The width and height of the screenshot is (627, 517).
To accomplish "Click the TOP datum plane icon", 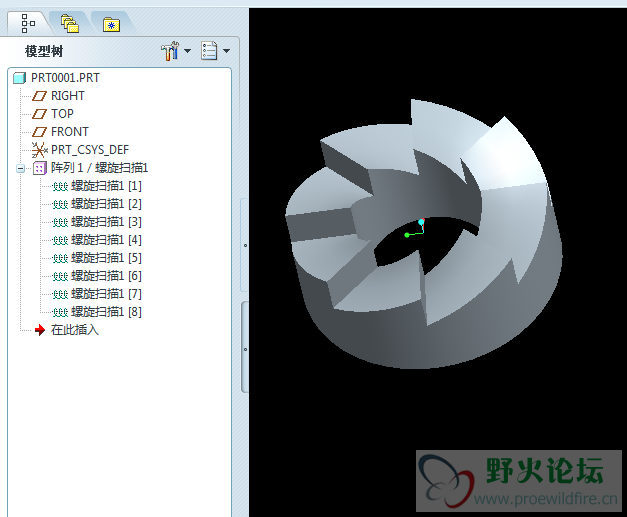I will 39,114.
